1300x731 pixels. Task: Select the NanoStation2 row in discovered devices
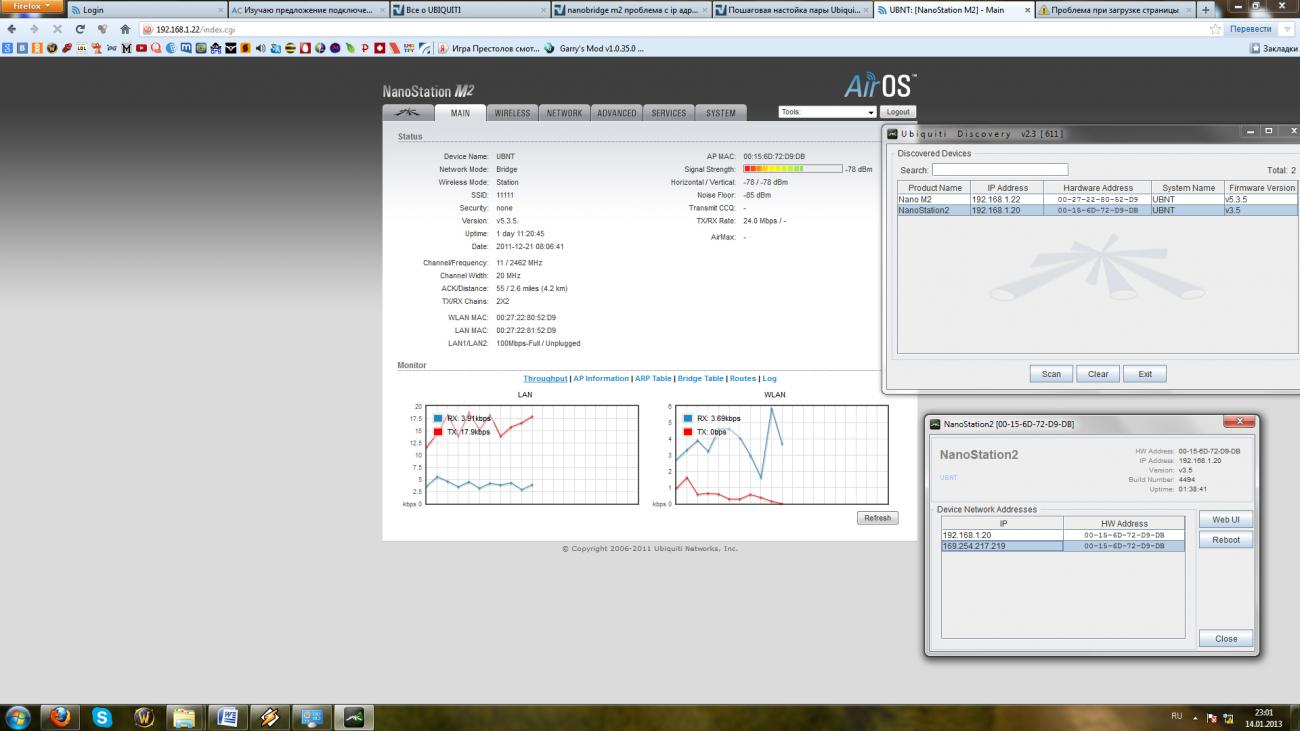(1097, 210)
